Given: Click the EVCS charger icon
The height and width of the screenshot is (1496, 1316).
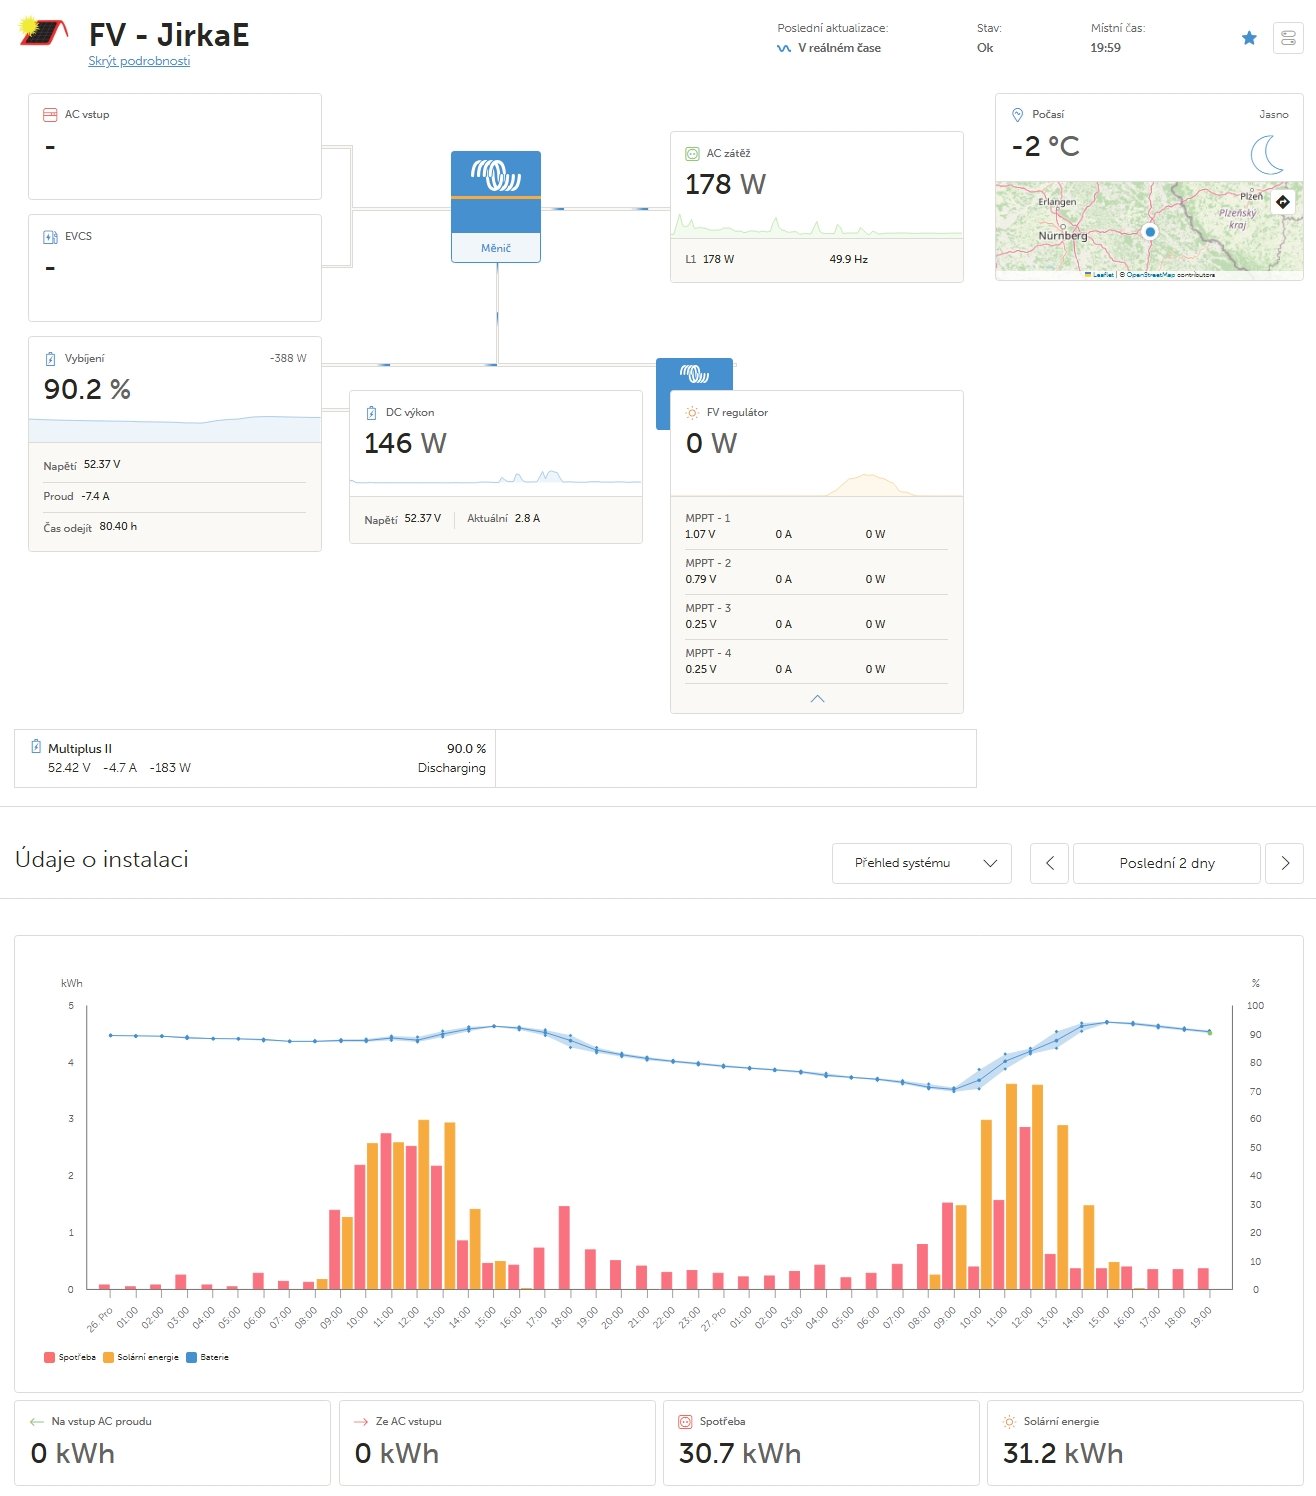Looking at the screenshot, I should (50, 237).
